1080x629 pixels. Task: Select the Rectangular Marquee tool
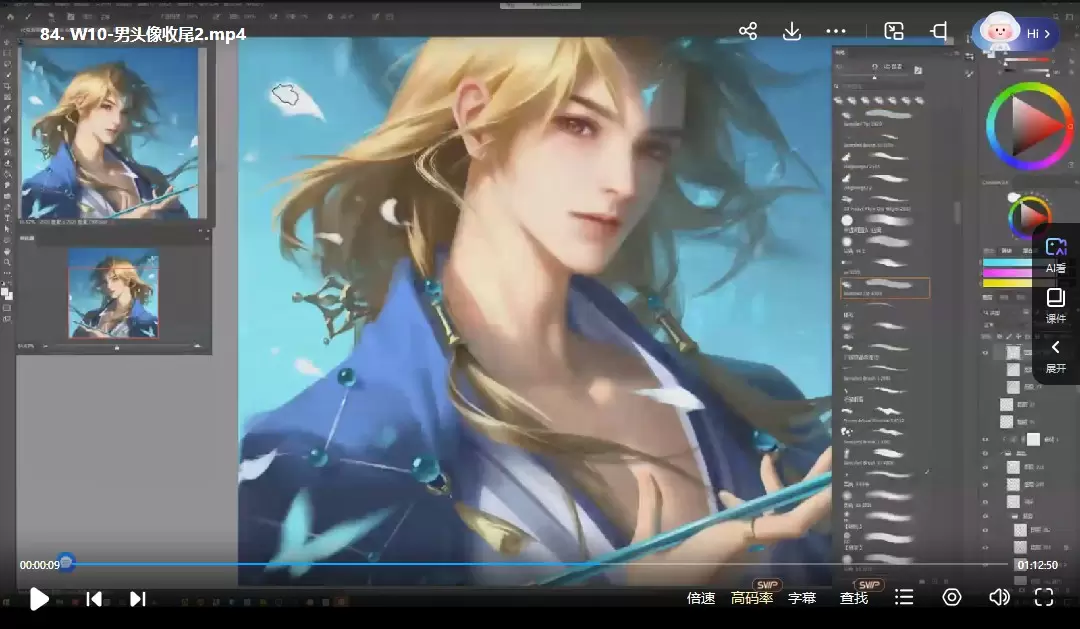point(7,53)
